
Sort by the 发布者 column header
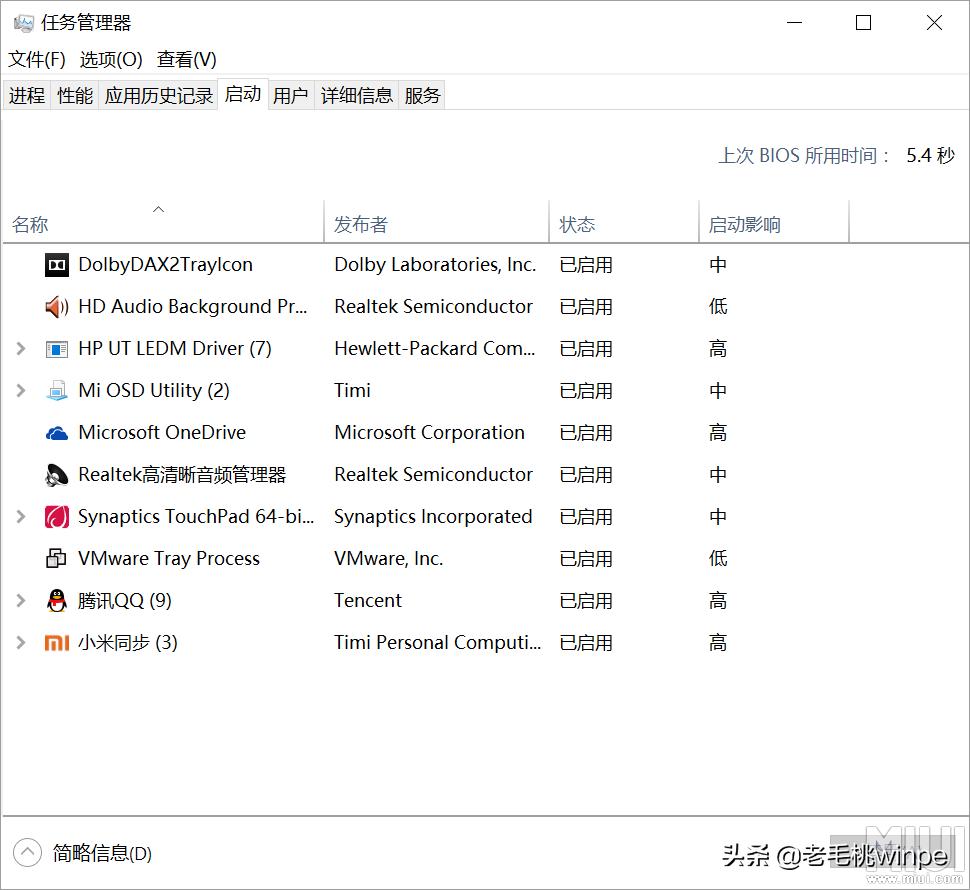point(361,225)
